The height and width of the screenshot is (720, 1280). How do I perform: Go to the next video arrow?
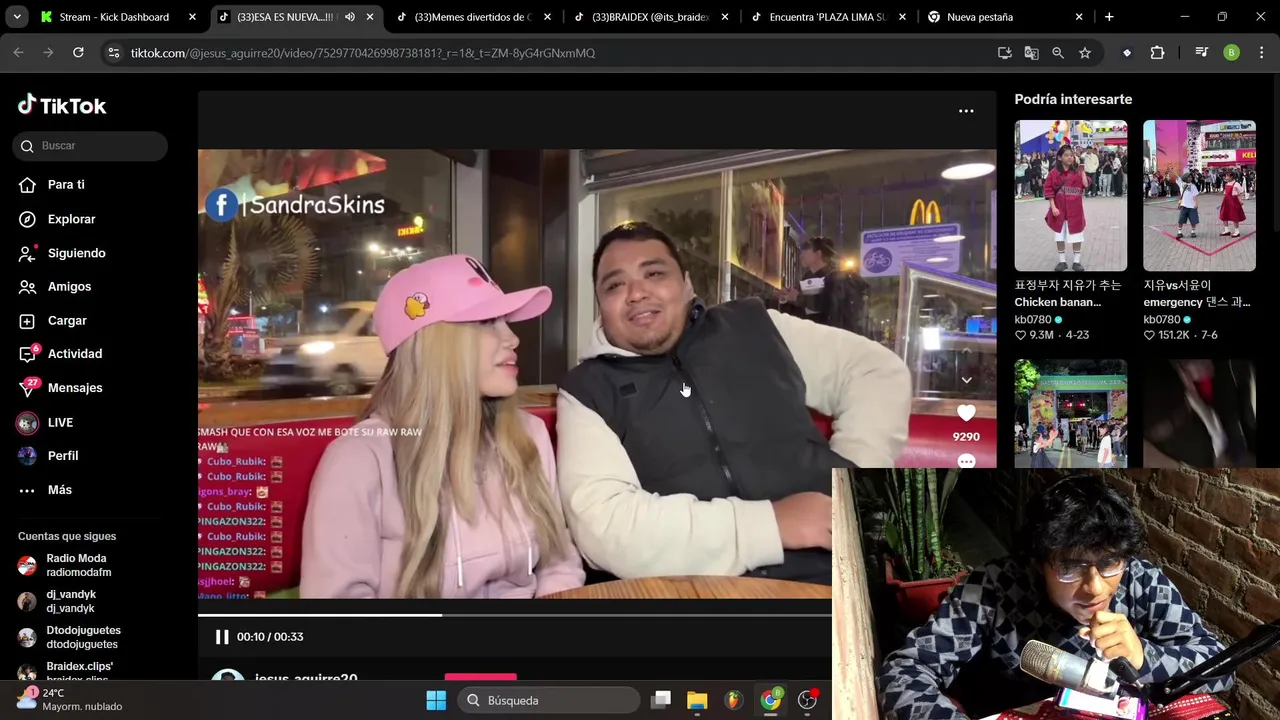(966, 380)
